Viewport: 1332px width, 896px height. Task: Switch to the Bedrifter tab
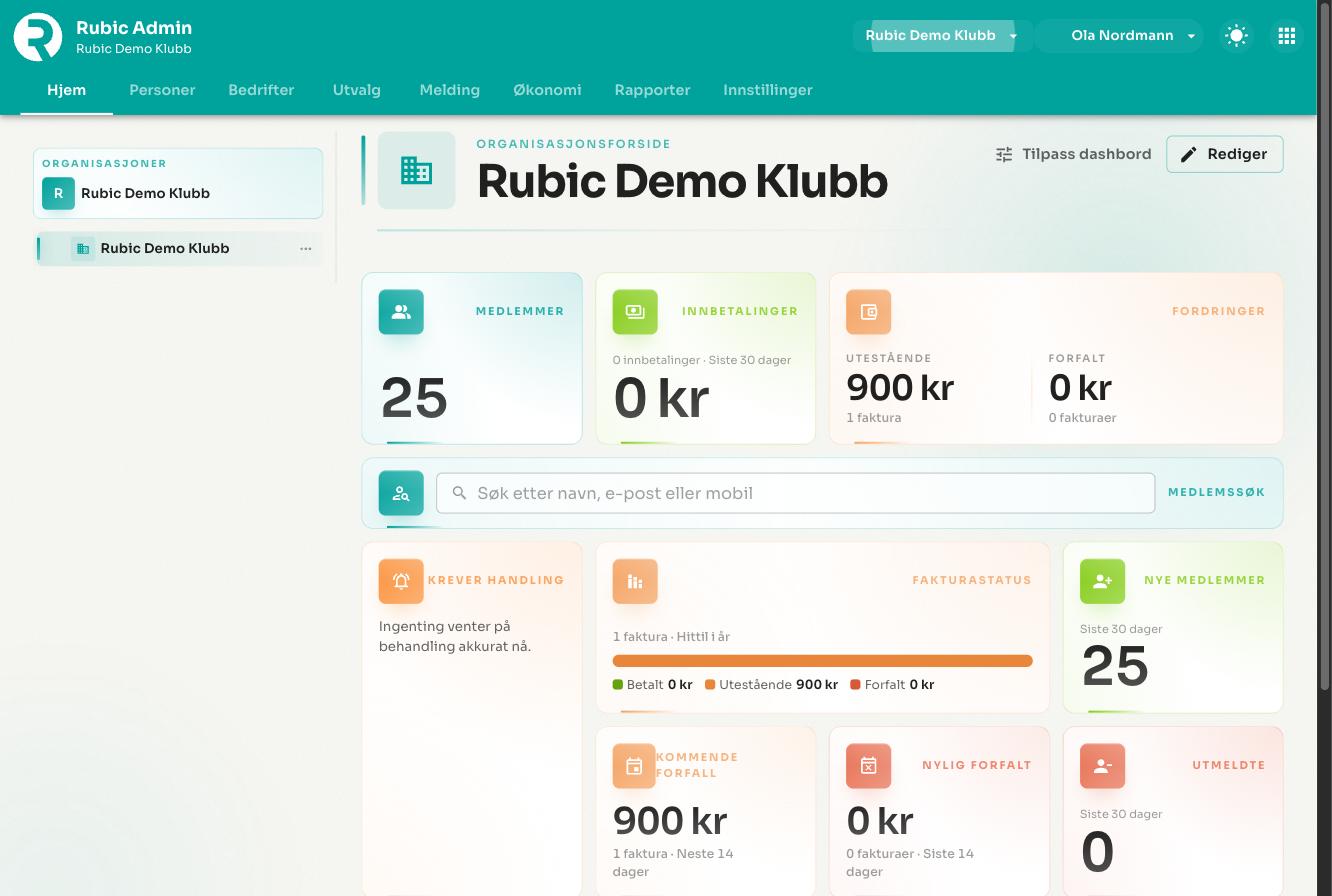tap(261, 90)
